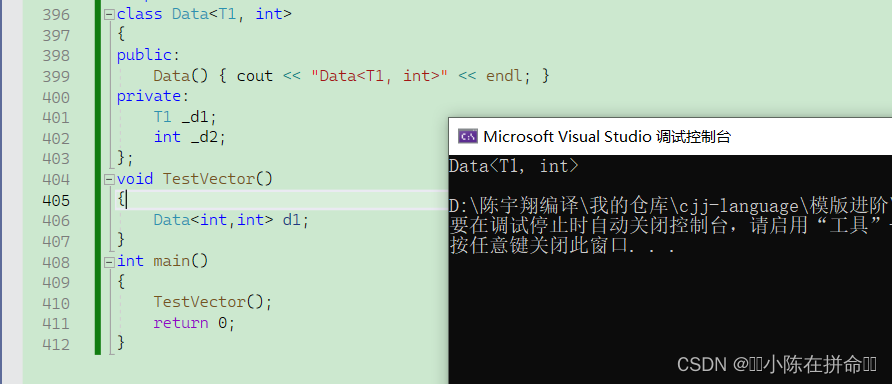892x384 pixels.
Task: Collapse the void TestVector() function
Action: coord(109,180)
